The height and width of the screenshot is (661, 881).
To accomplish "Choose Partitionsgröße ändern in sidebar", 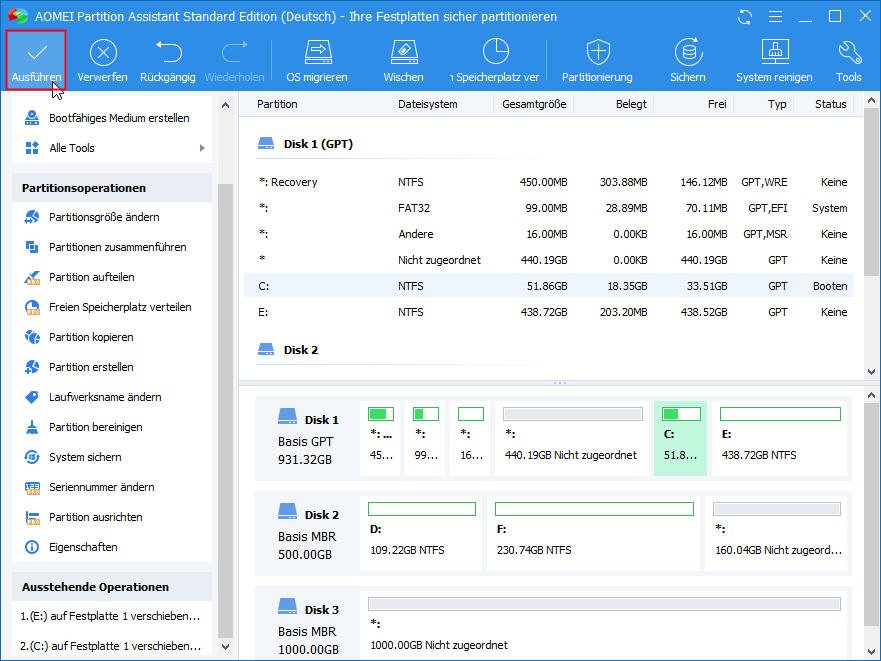I will pos(104,217).
